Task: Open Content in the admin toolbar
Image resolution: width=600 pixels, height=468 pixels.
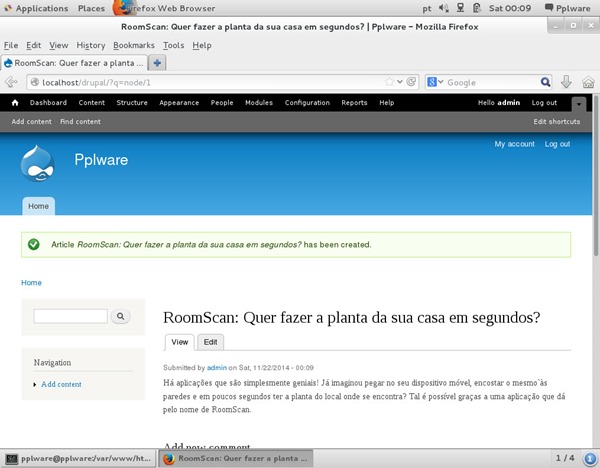Action: click(91, 103)
